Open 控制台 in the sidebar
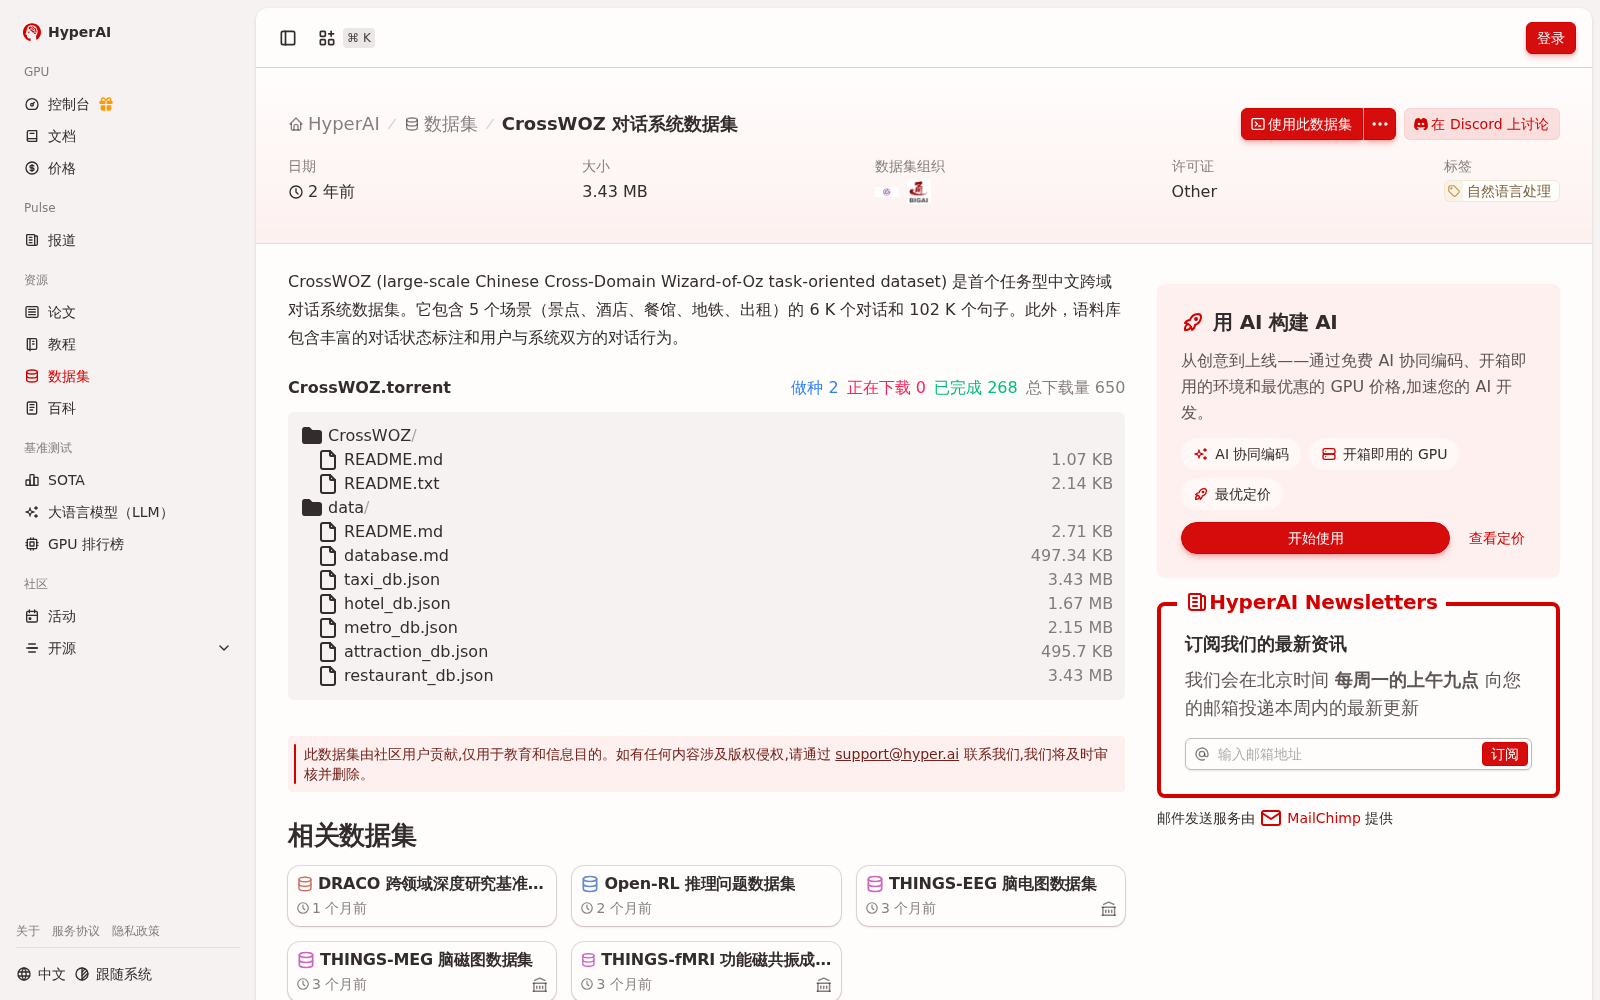 [x=68, y=104]
